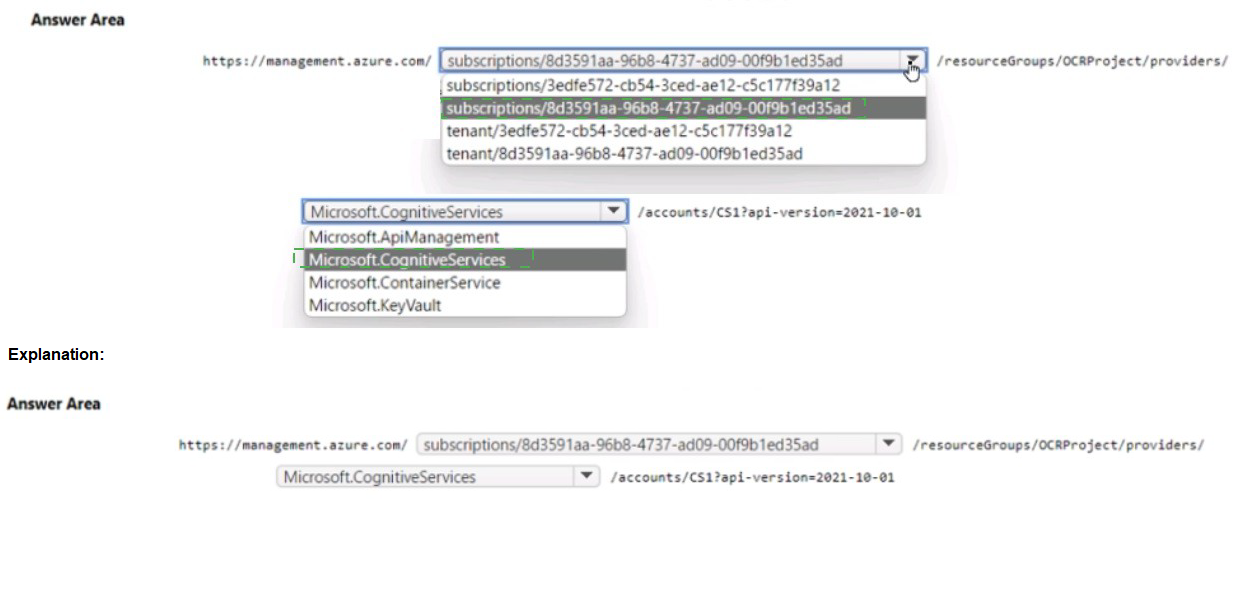Click the provider dropdown arrow under Explanation
Image resolution: width=1242 pixels, height=594 pixels.
point(587,477)
